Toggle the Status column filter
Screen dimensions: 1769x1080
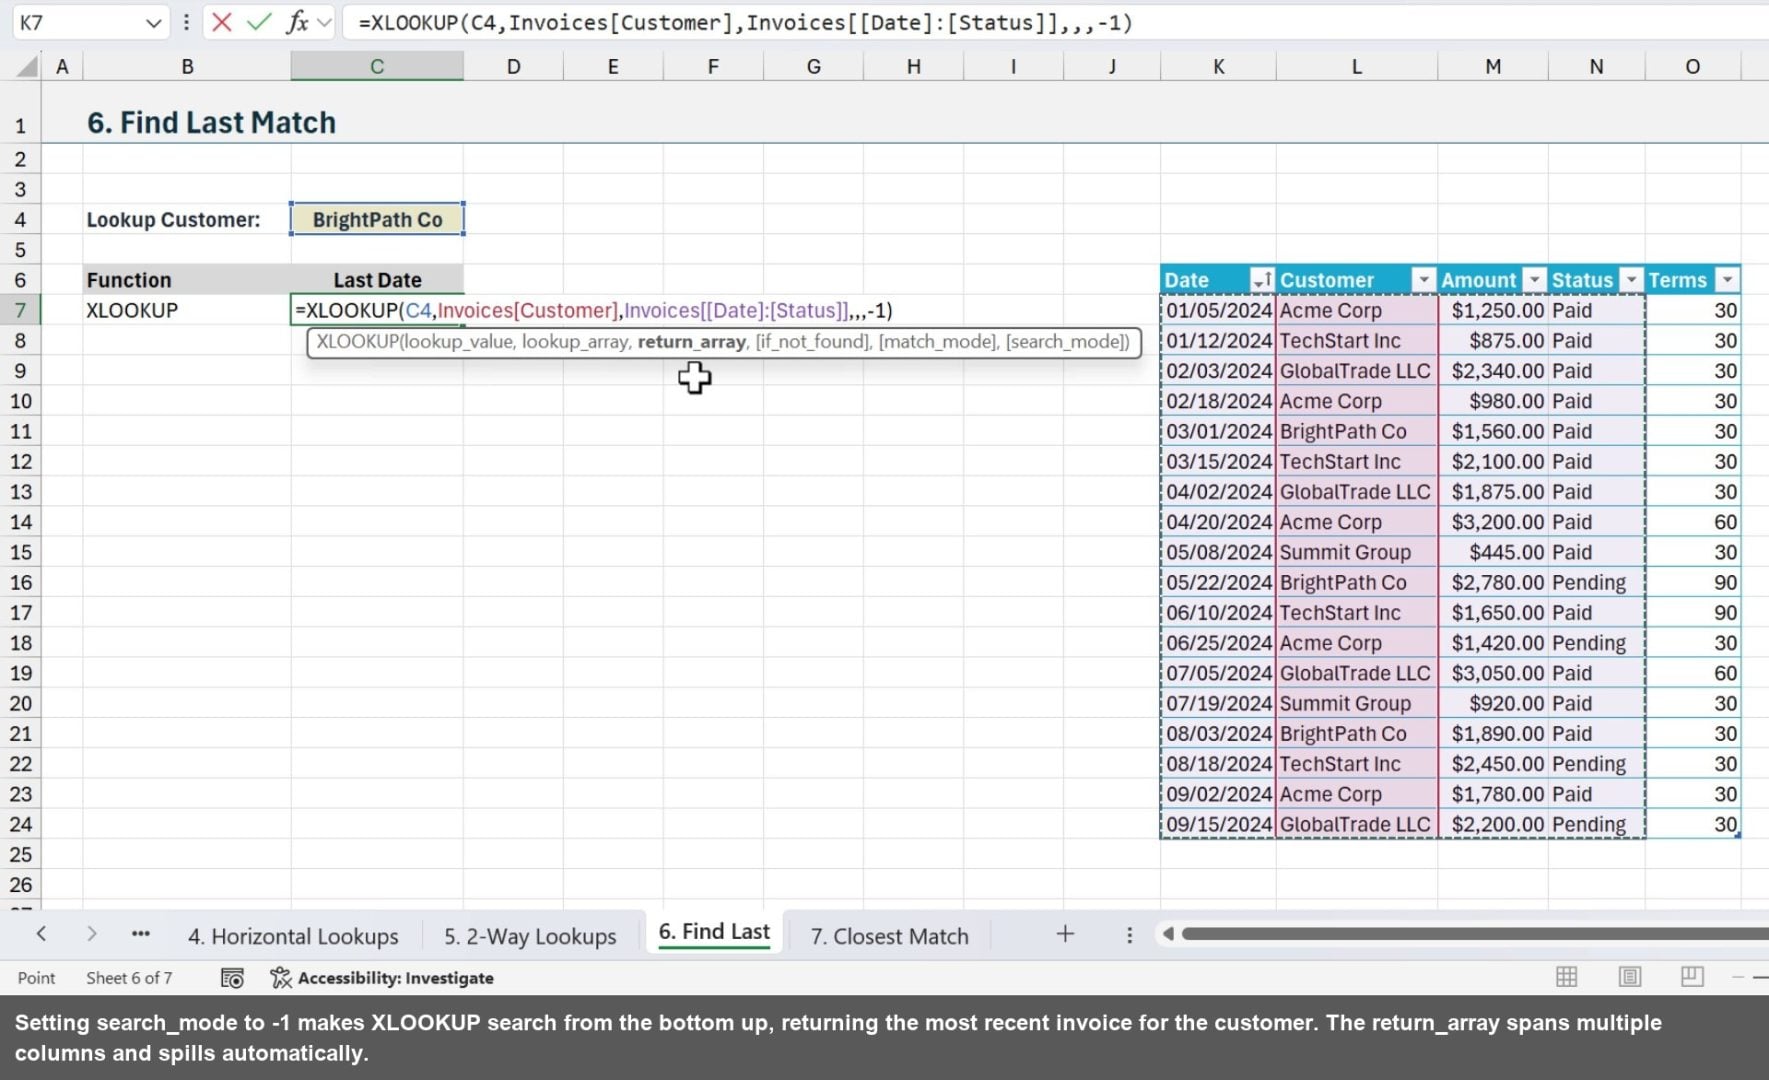[1632, 279]
